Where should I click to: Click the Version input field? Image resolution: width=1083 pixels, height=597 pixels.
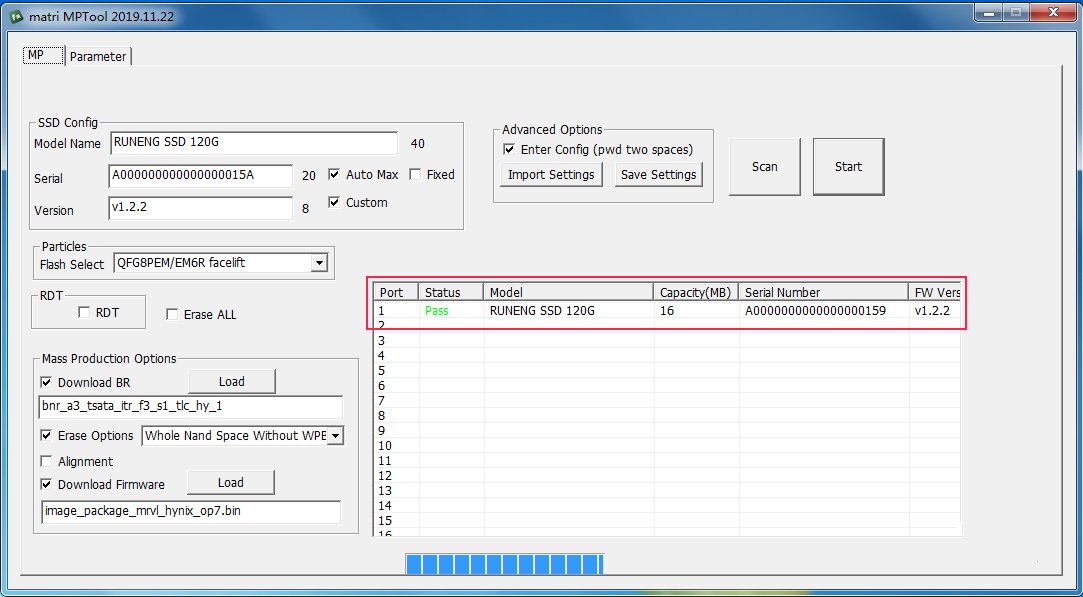click(x=200, y=208)
